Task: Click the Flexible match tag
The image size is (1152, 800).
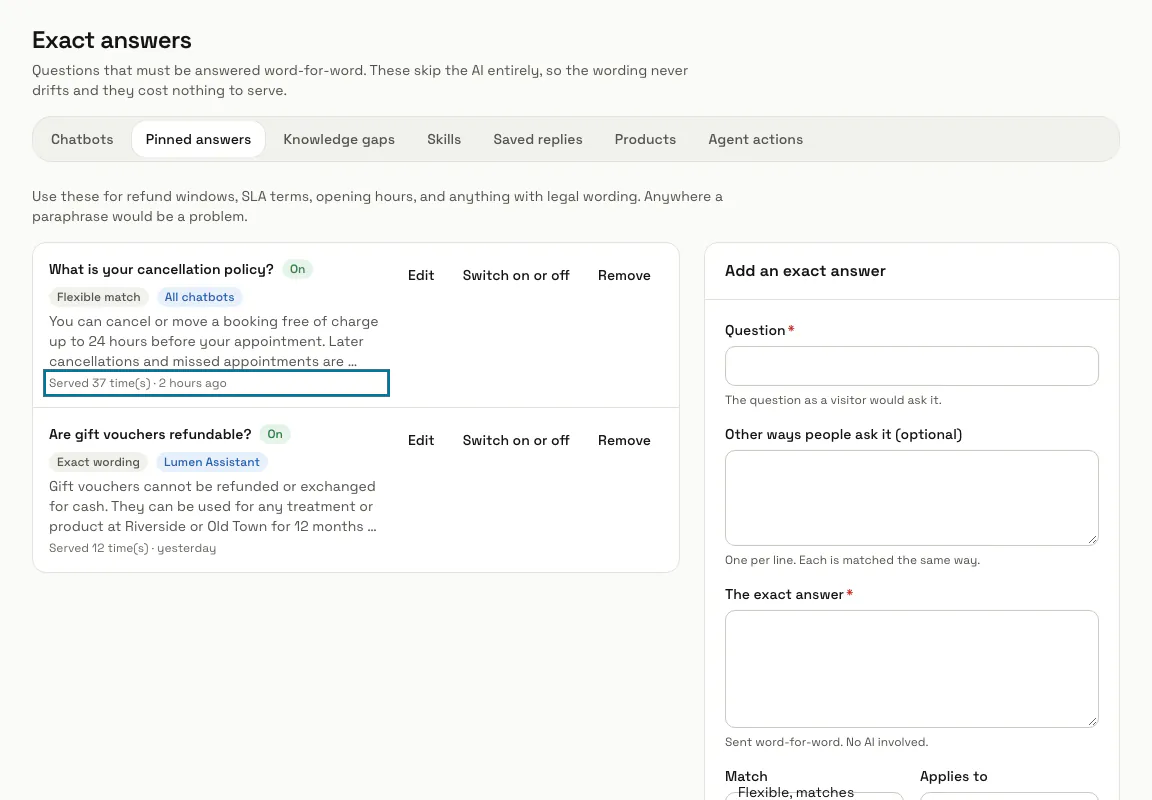Action: (98, 298)
